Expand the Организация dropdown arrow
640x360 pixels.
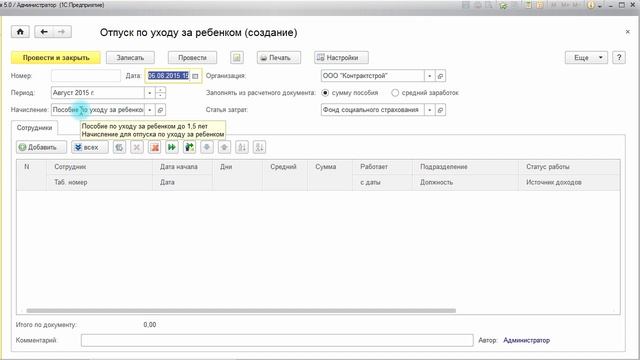429,76
